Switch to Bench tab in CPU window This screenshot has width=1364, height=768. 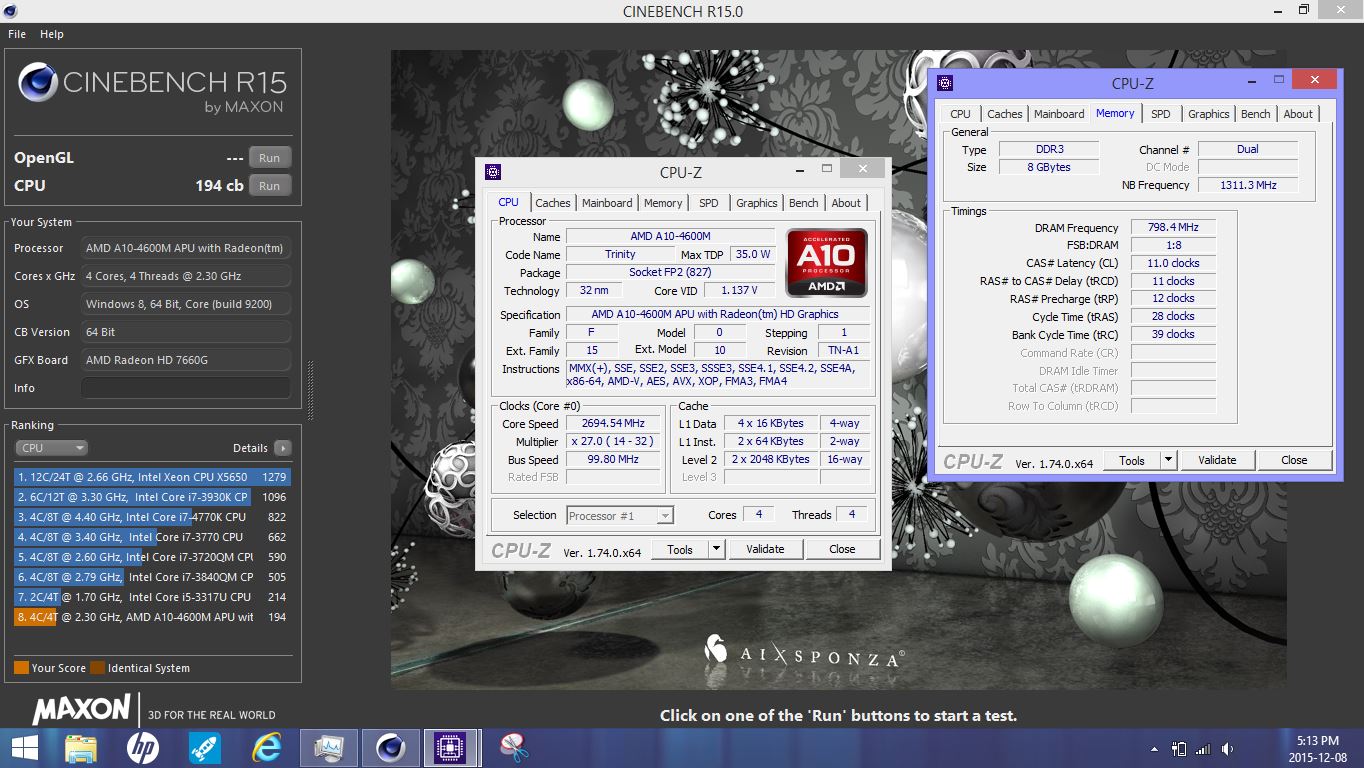pyautogui.click(x=804, y=203)
